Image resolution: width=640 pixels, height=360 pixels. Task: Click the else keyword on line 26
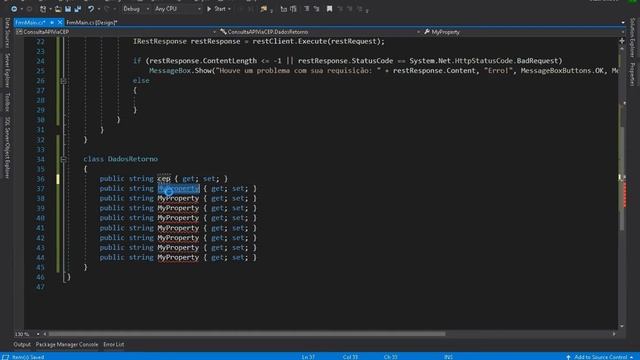point(141,81)
